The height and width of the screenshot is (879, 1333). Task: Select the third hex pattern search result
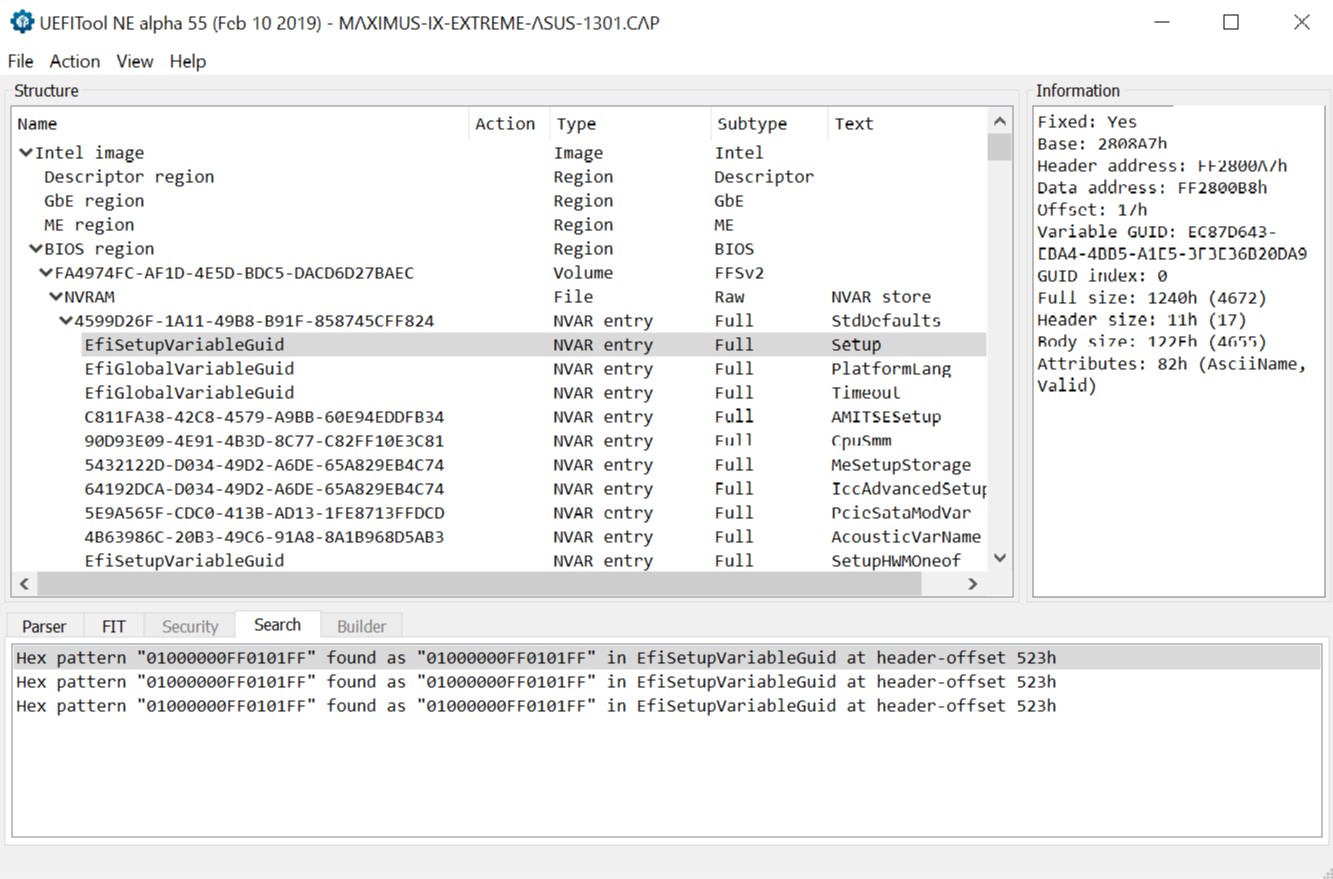pos(666,706)
